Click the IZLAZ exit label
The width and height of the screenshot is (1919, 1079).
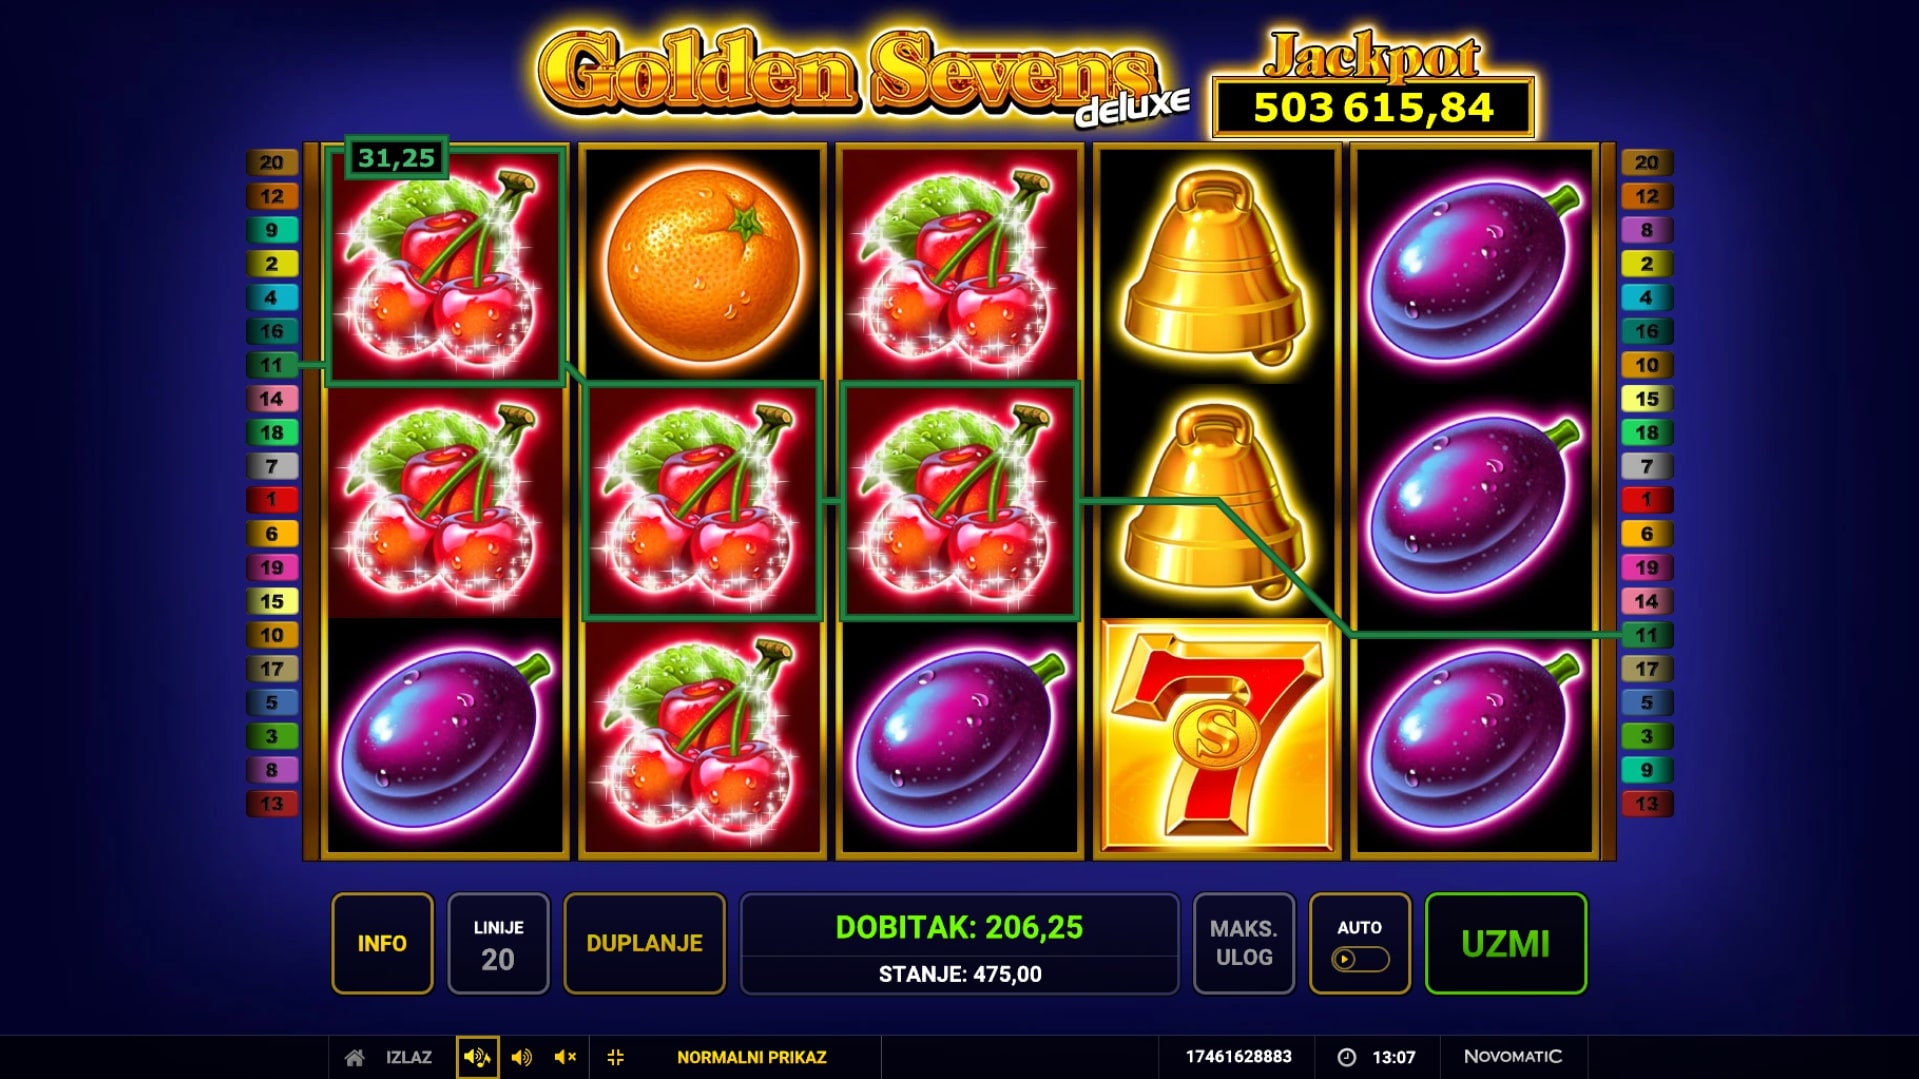pos(409,1057)
